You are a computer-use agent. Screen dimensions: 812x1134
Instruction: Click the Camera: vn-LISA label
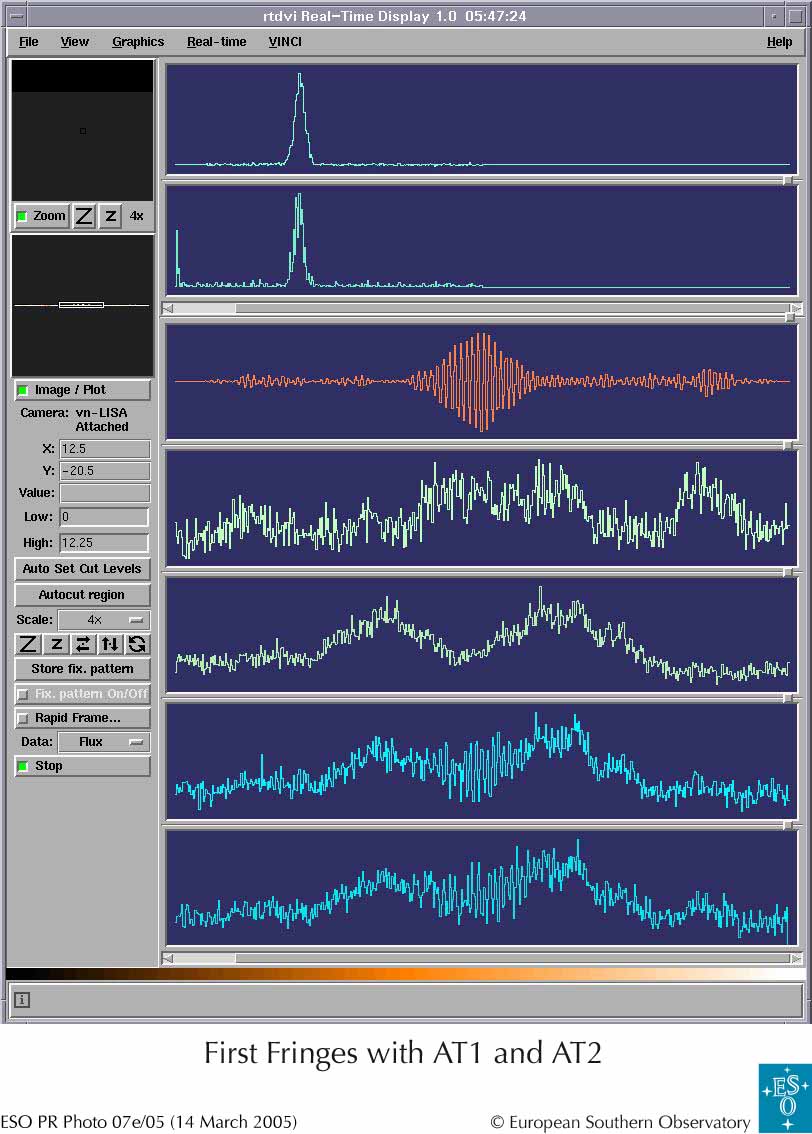(74, 412)
